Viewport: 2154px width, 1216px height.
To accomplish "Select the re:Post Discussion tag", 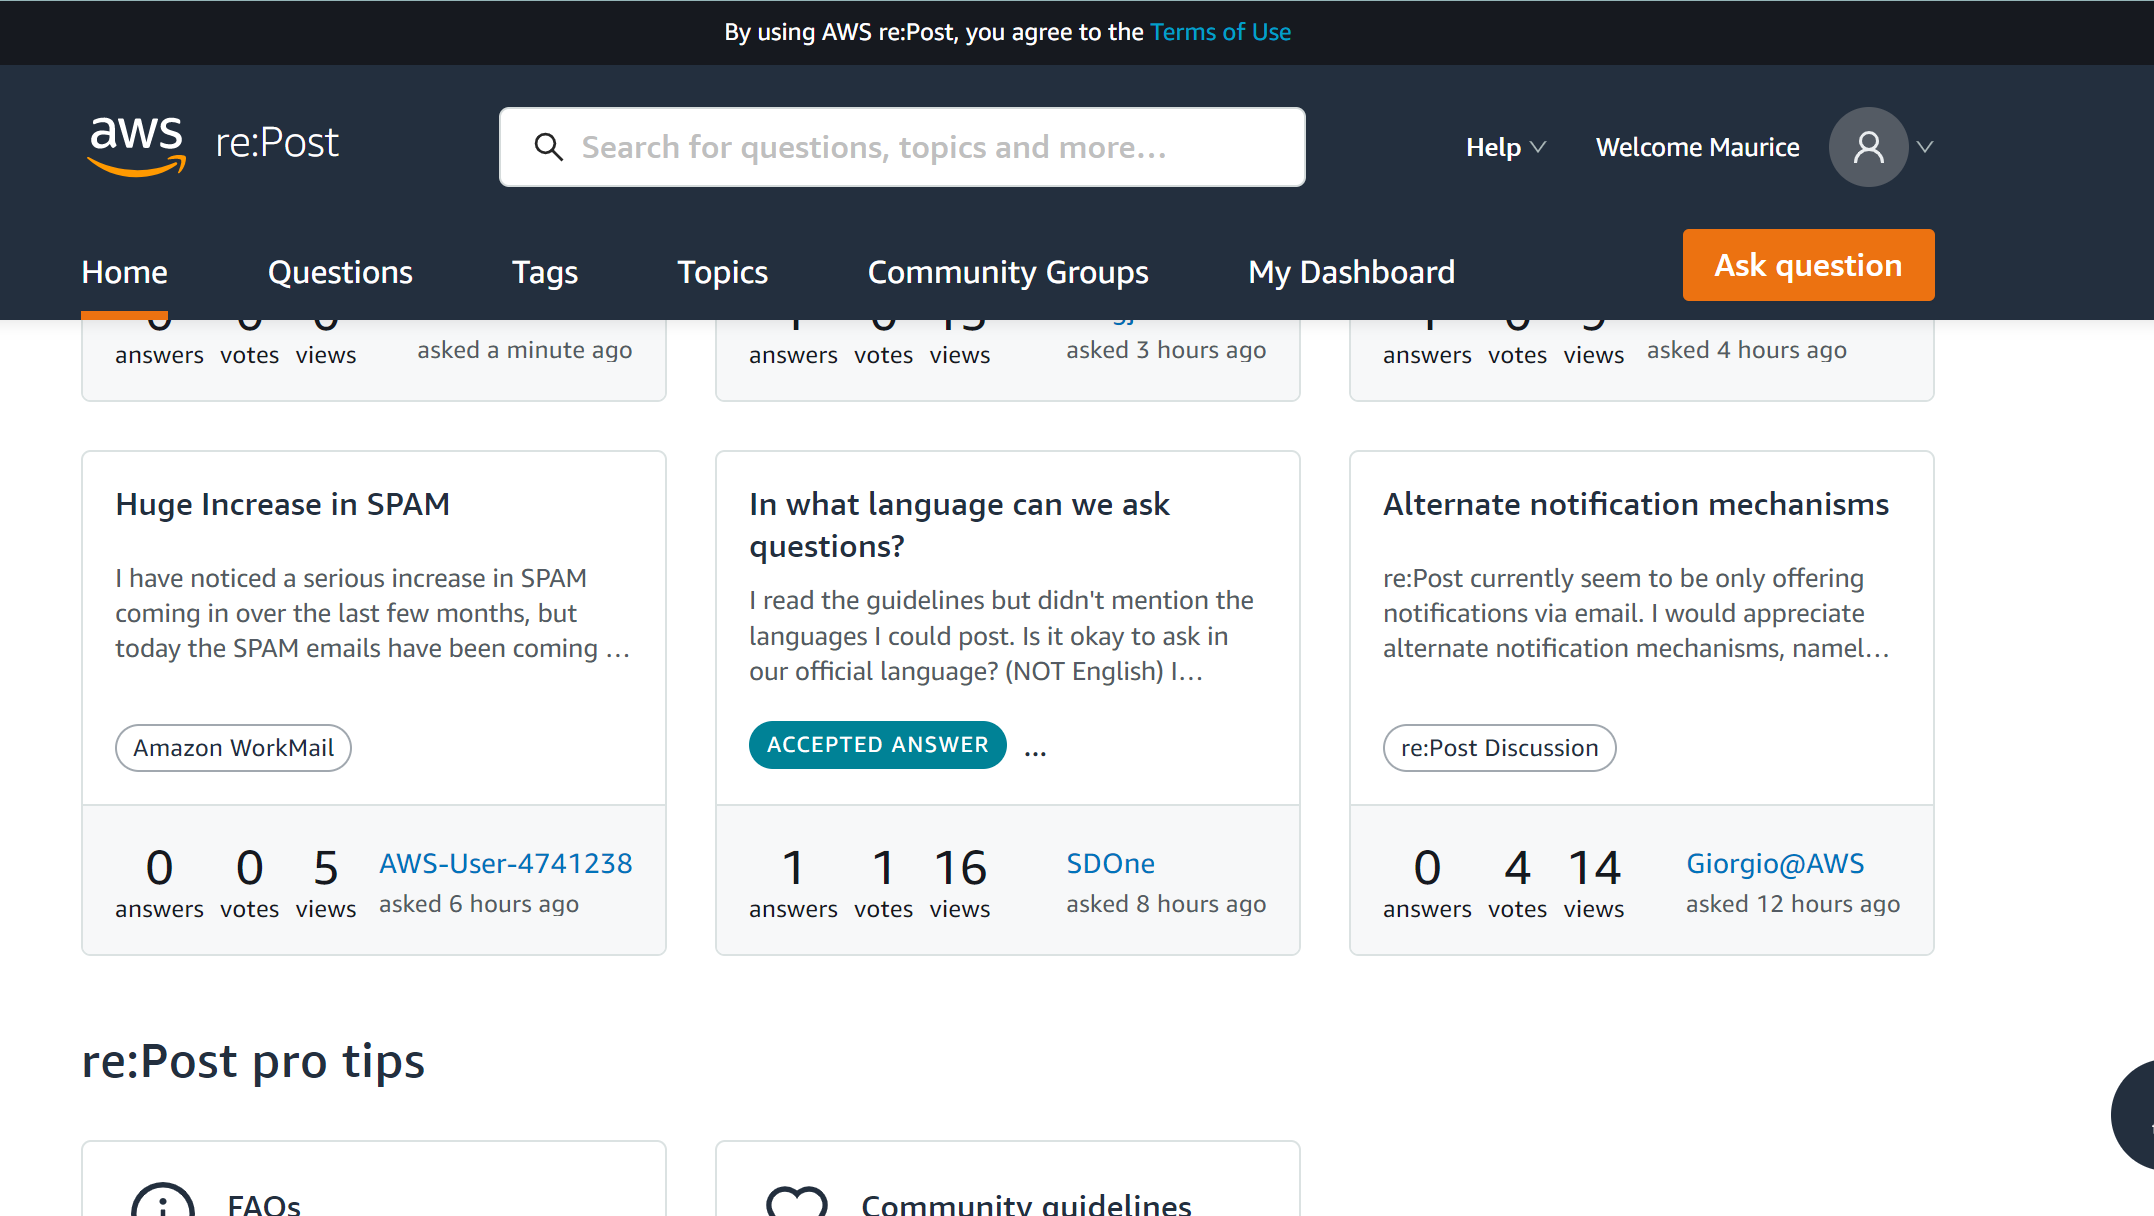I will tap(1499, 748).
